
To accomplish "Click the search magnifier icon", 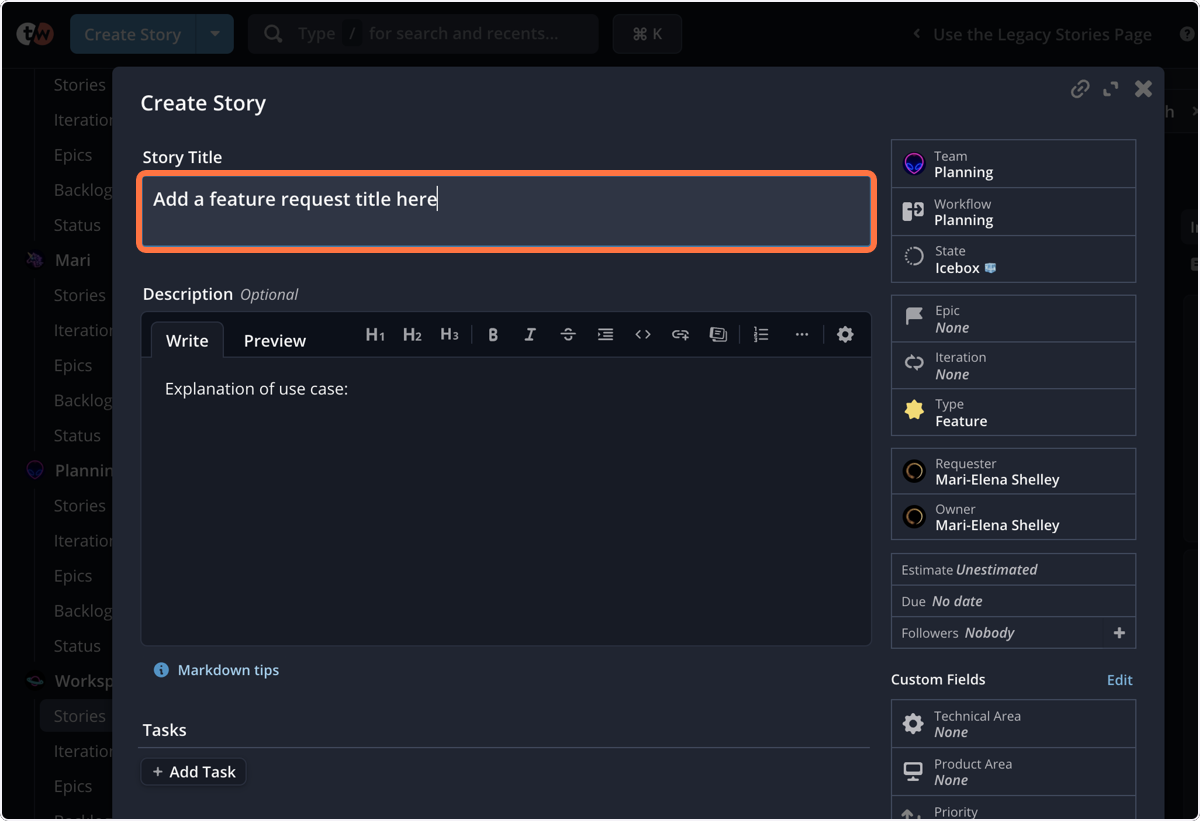I will coord(273,34).
